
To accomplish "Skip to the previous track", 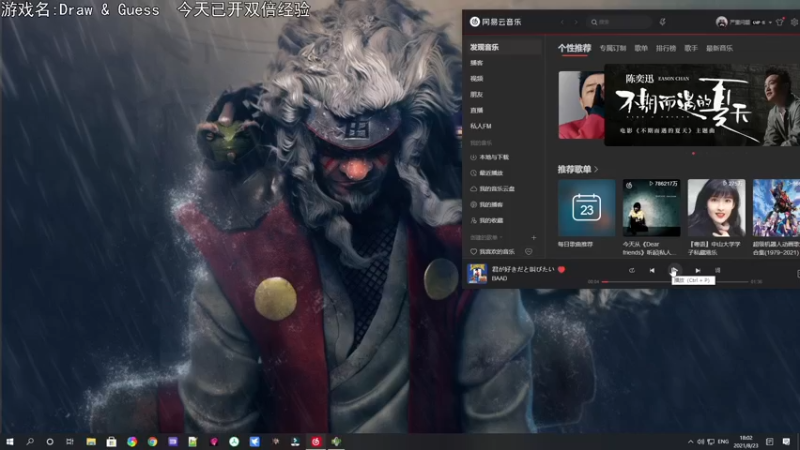I will point(652,270).
